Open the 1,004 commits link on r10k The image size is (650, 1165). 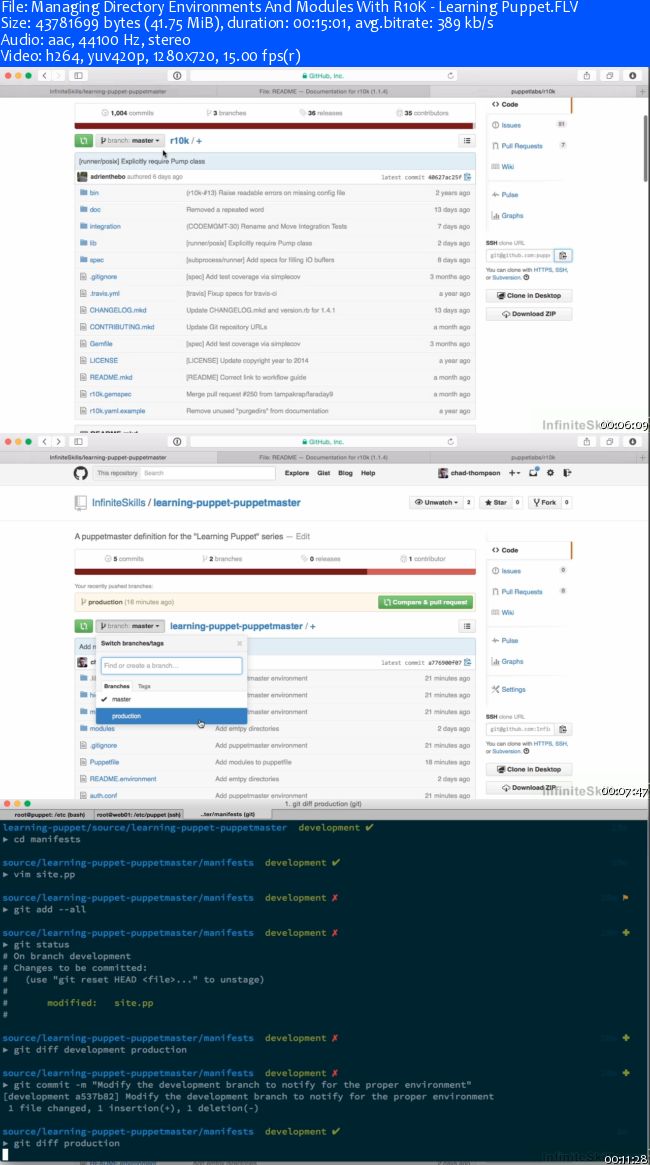[127, 113]
